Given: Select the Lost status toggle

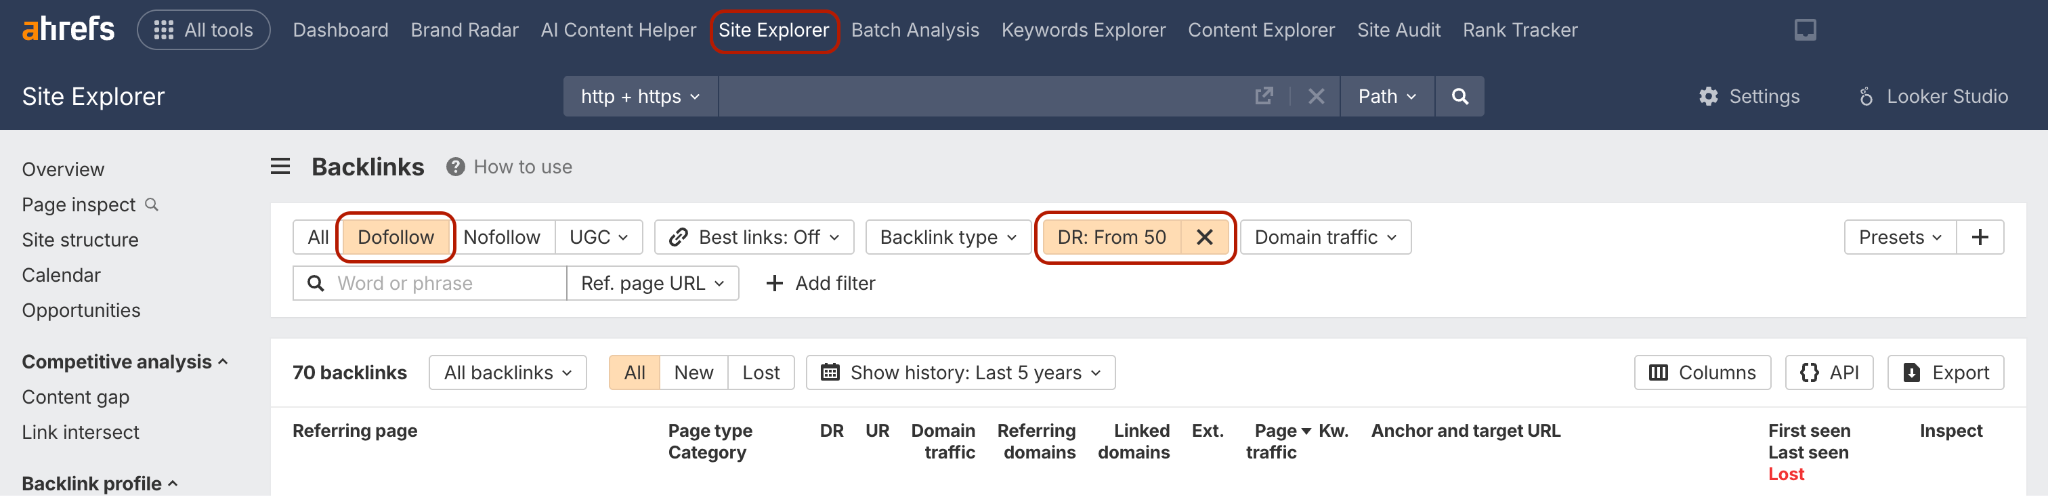Looking at the screenshot, I should coord(761,372).
